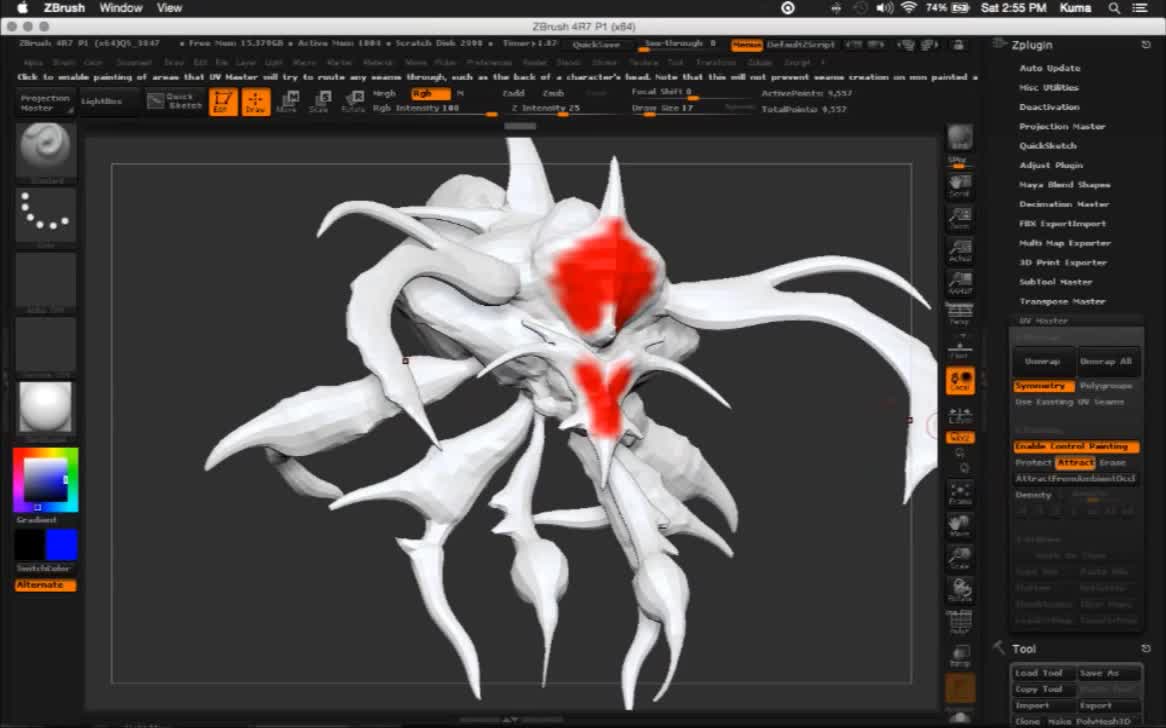The height and width of the screenshot is (728, 1166).
Task: Reset the Tool palette icon
Action: pyautogui.click(x=1146, y=648)
